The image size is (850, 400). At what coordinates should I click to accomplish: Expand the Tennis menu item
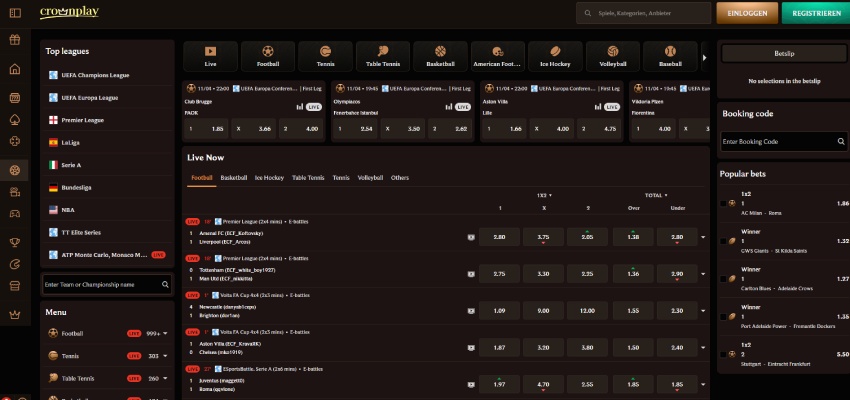165,356
